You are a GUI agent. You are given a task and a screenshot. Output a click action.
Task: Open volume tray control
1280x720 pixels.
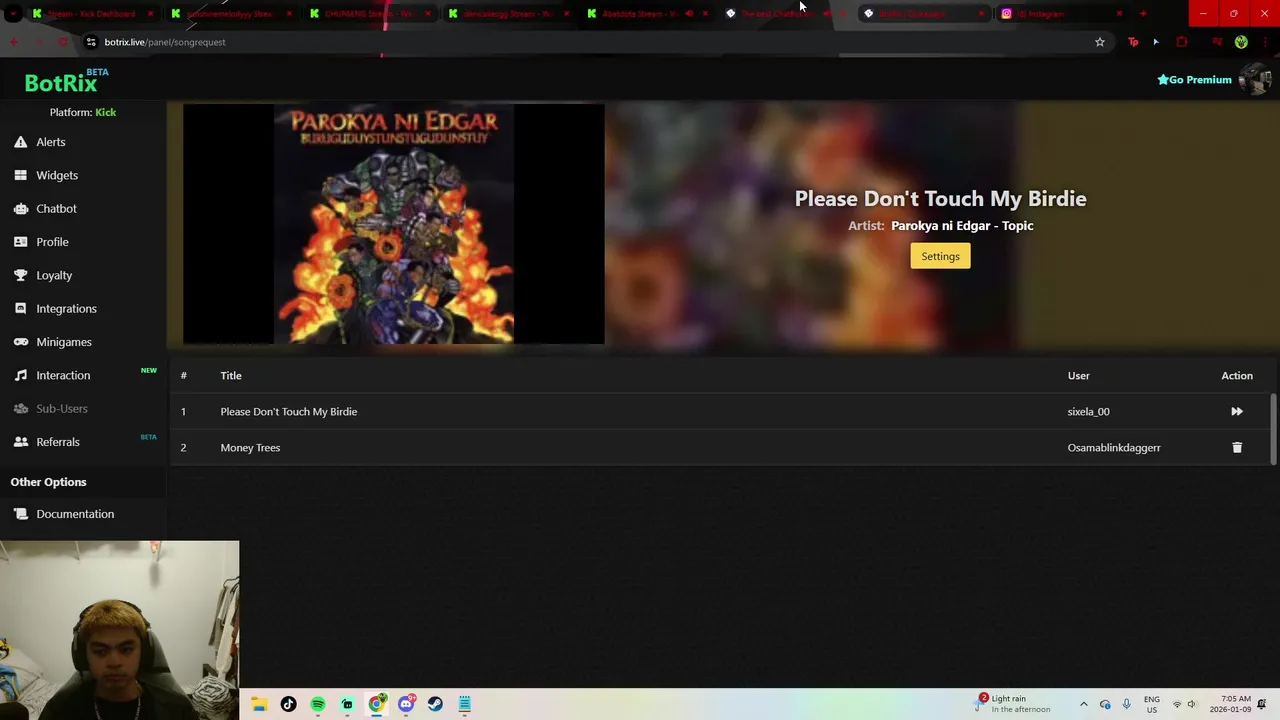[1191, 704]
